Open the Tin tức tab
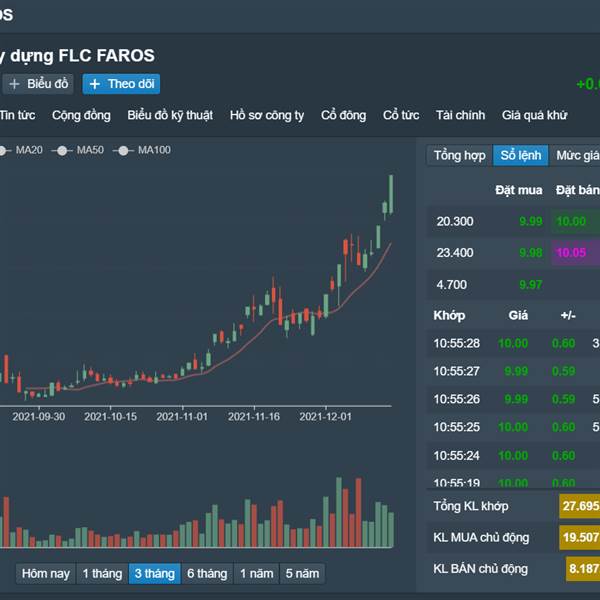The width and height of the screenshot is (600, 600). [x=17, y=115]
